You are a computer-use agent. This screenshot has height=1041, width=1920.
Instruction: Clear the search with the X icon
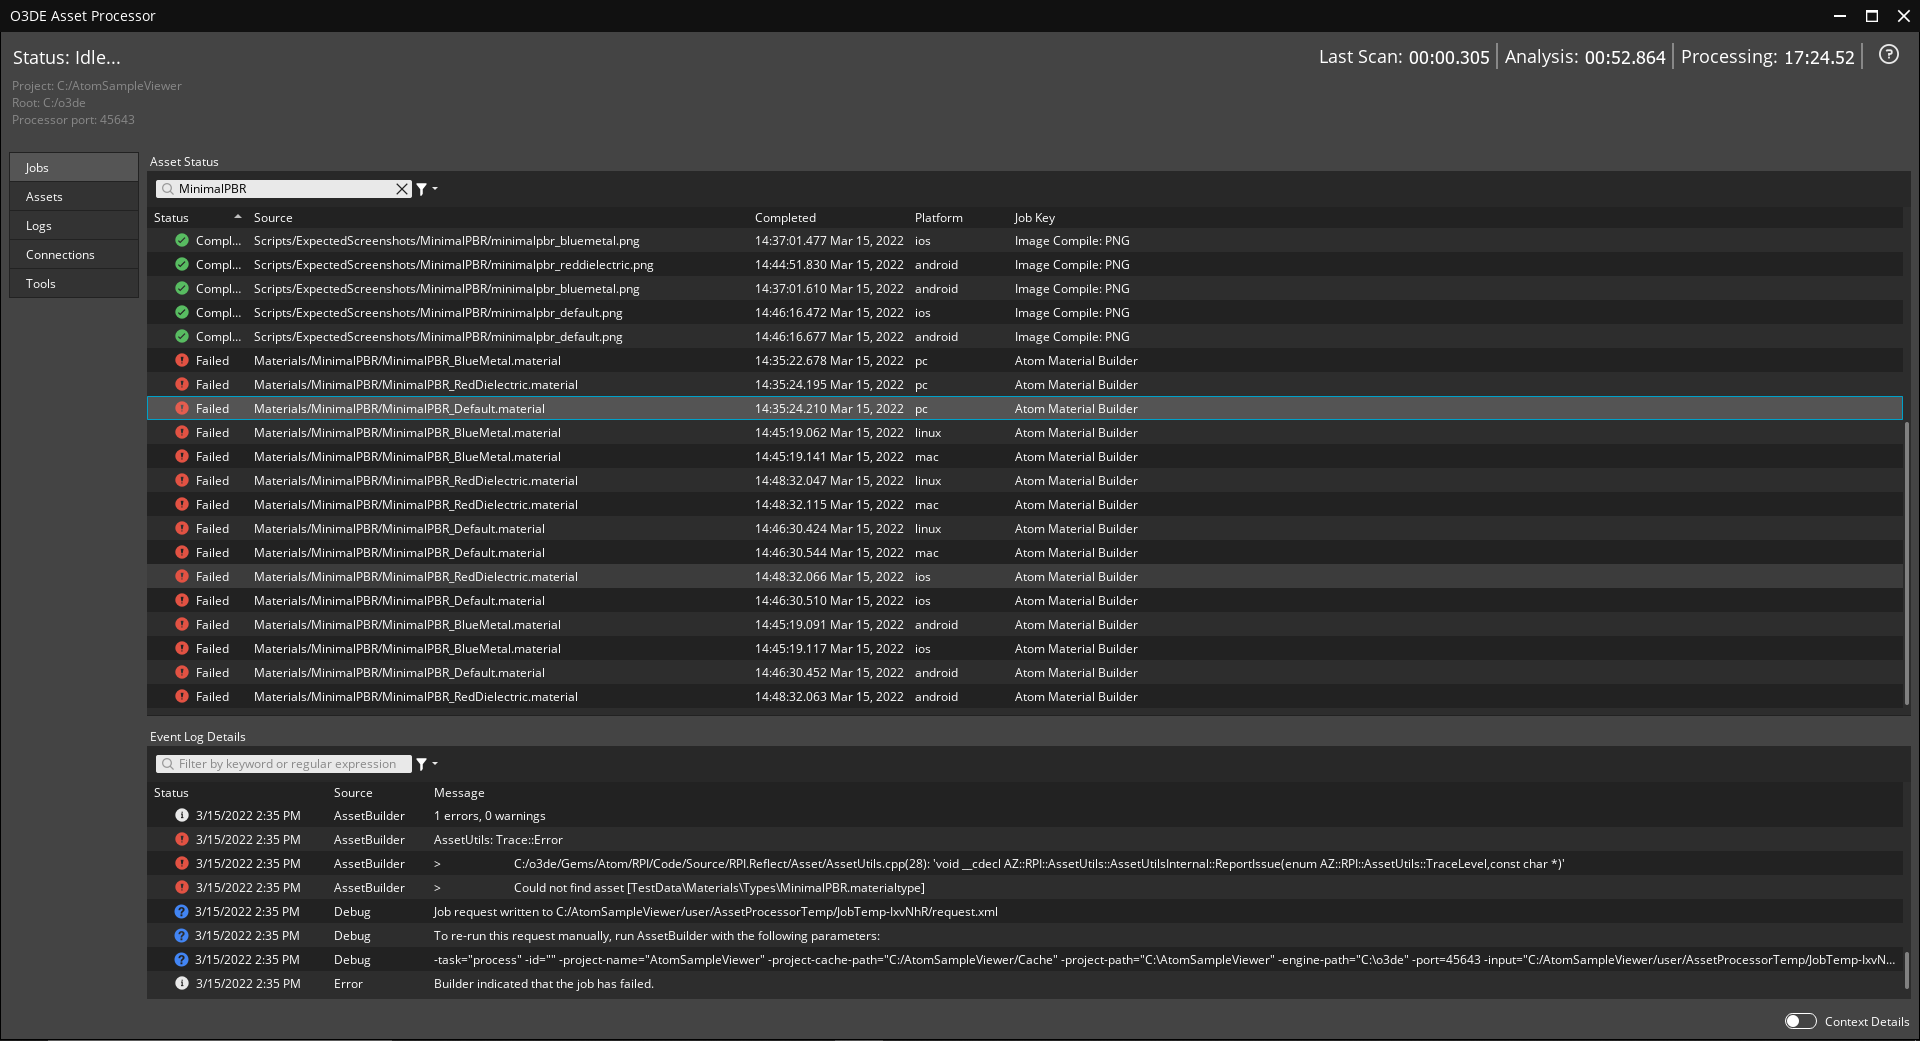click(403, 189)
